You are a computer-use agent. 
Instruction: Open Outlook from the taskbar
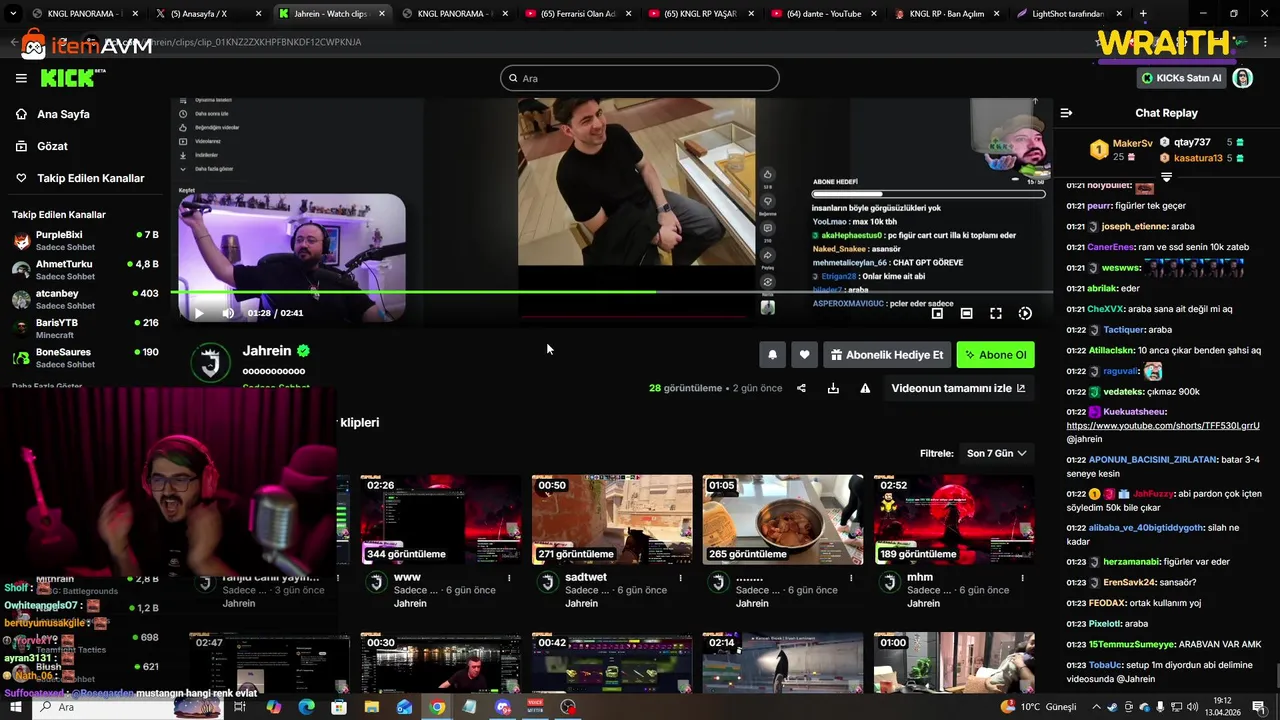404,707
